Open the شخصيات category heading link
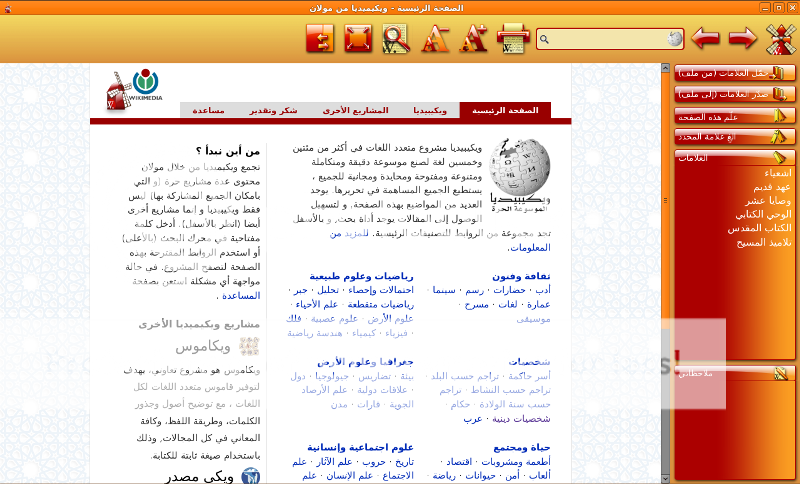Screen dimensions: 800x484 pyautogui.click(x=530, y=362)
